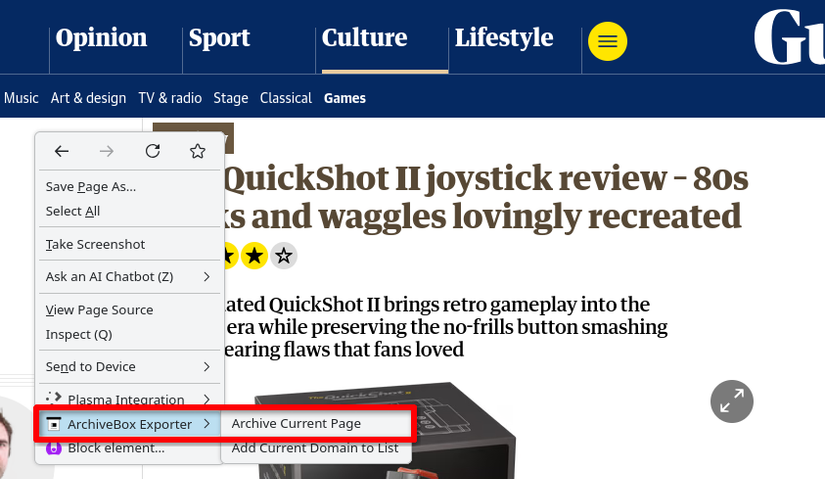The width and height of the screenshot is (825, 479).
Task: Click the QuickShot II box product image
Action: pos(384,432)
